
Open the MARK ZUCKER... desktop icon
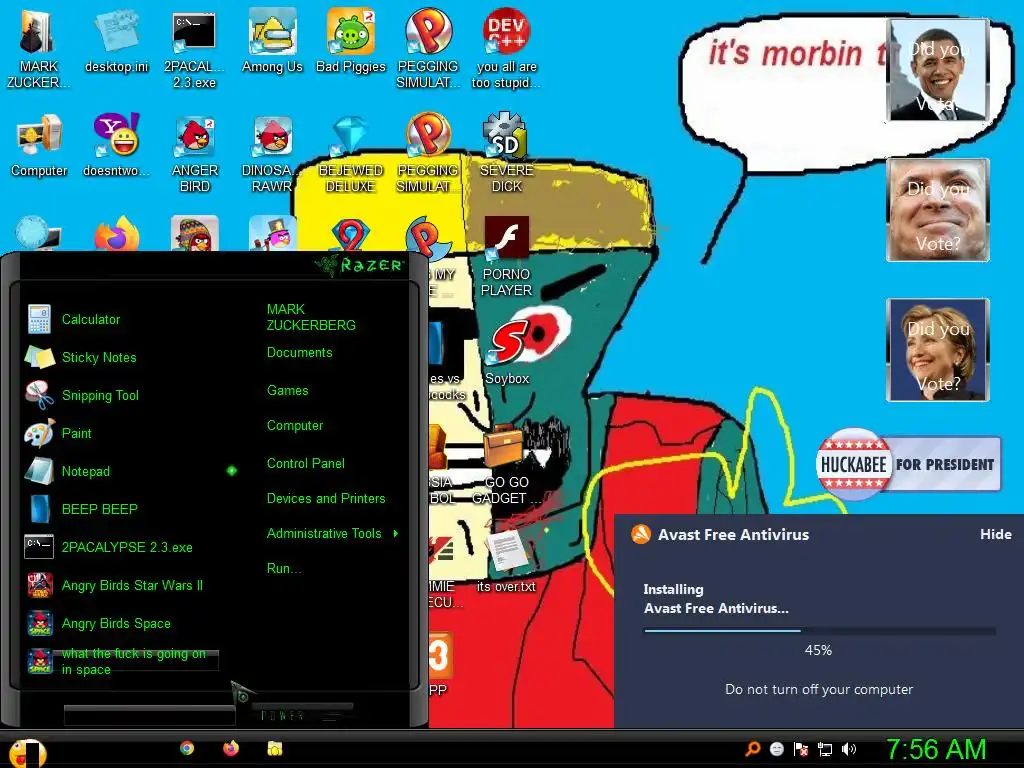38,50
